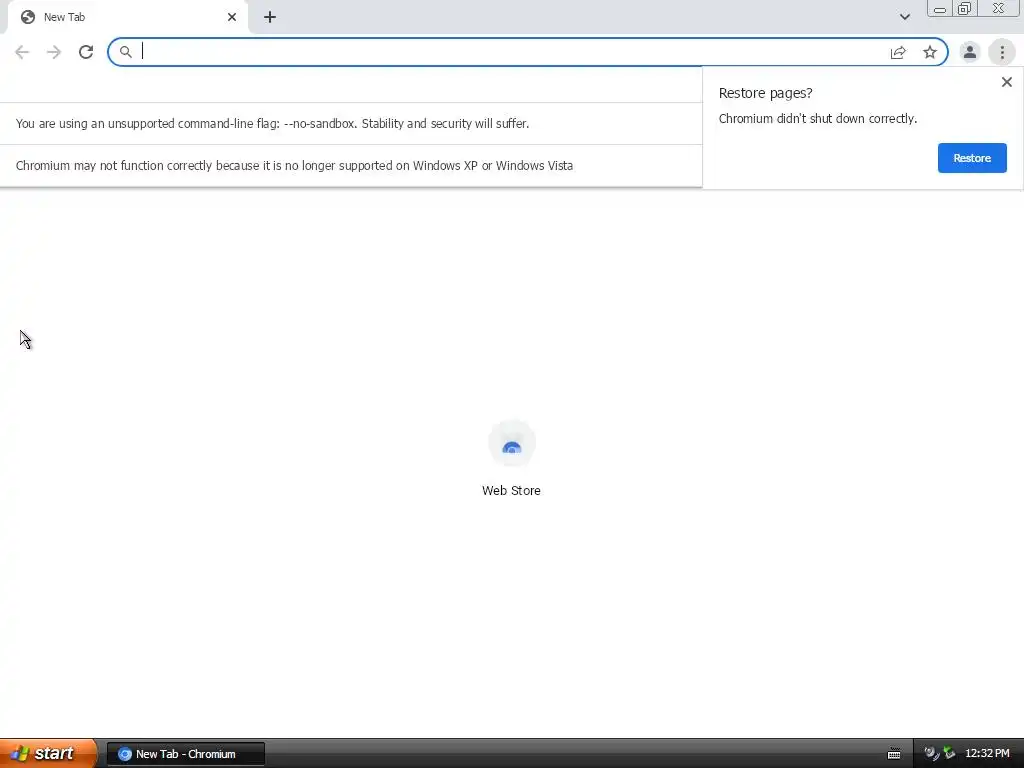Click the forward navigation arrow
The image size is (1024, 768).
[54, 52]
